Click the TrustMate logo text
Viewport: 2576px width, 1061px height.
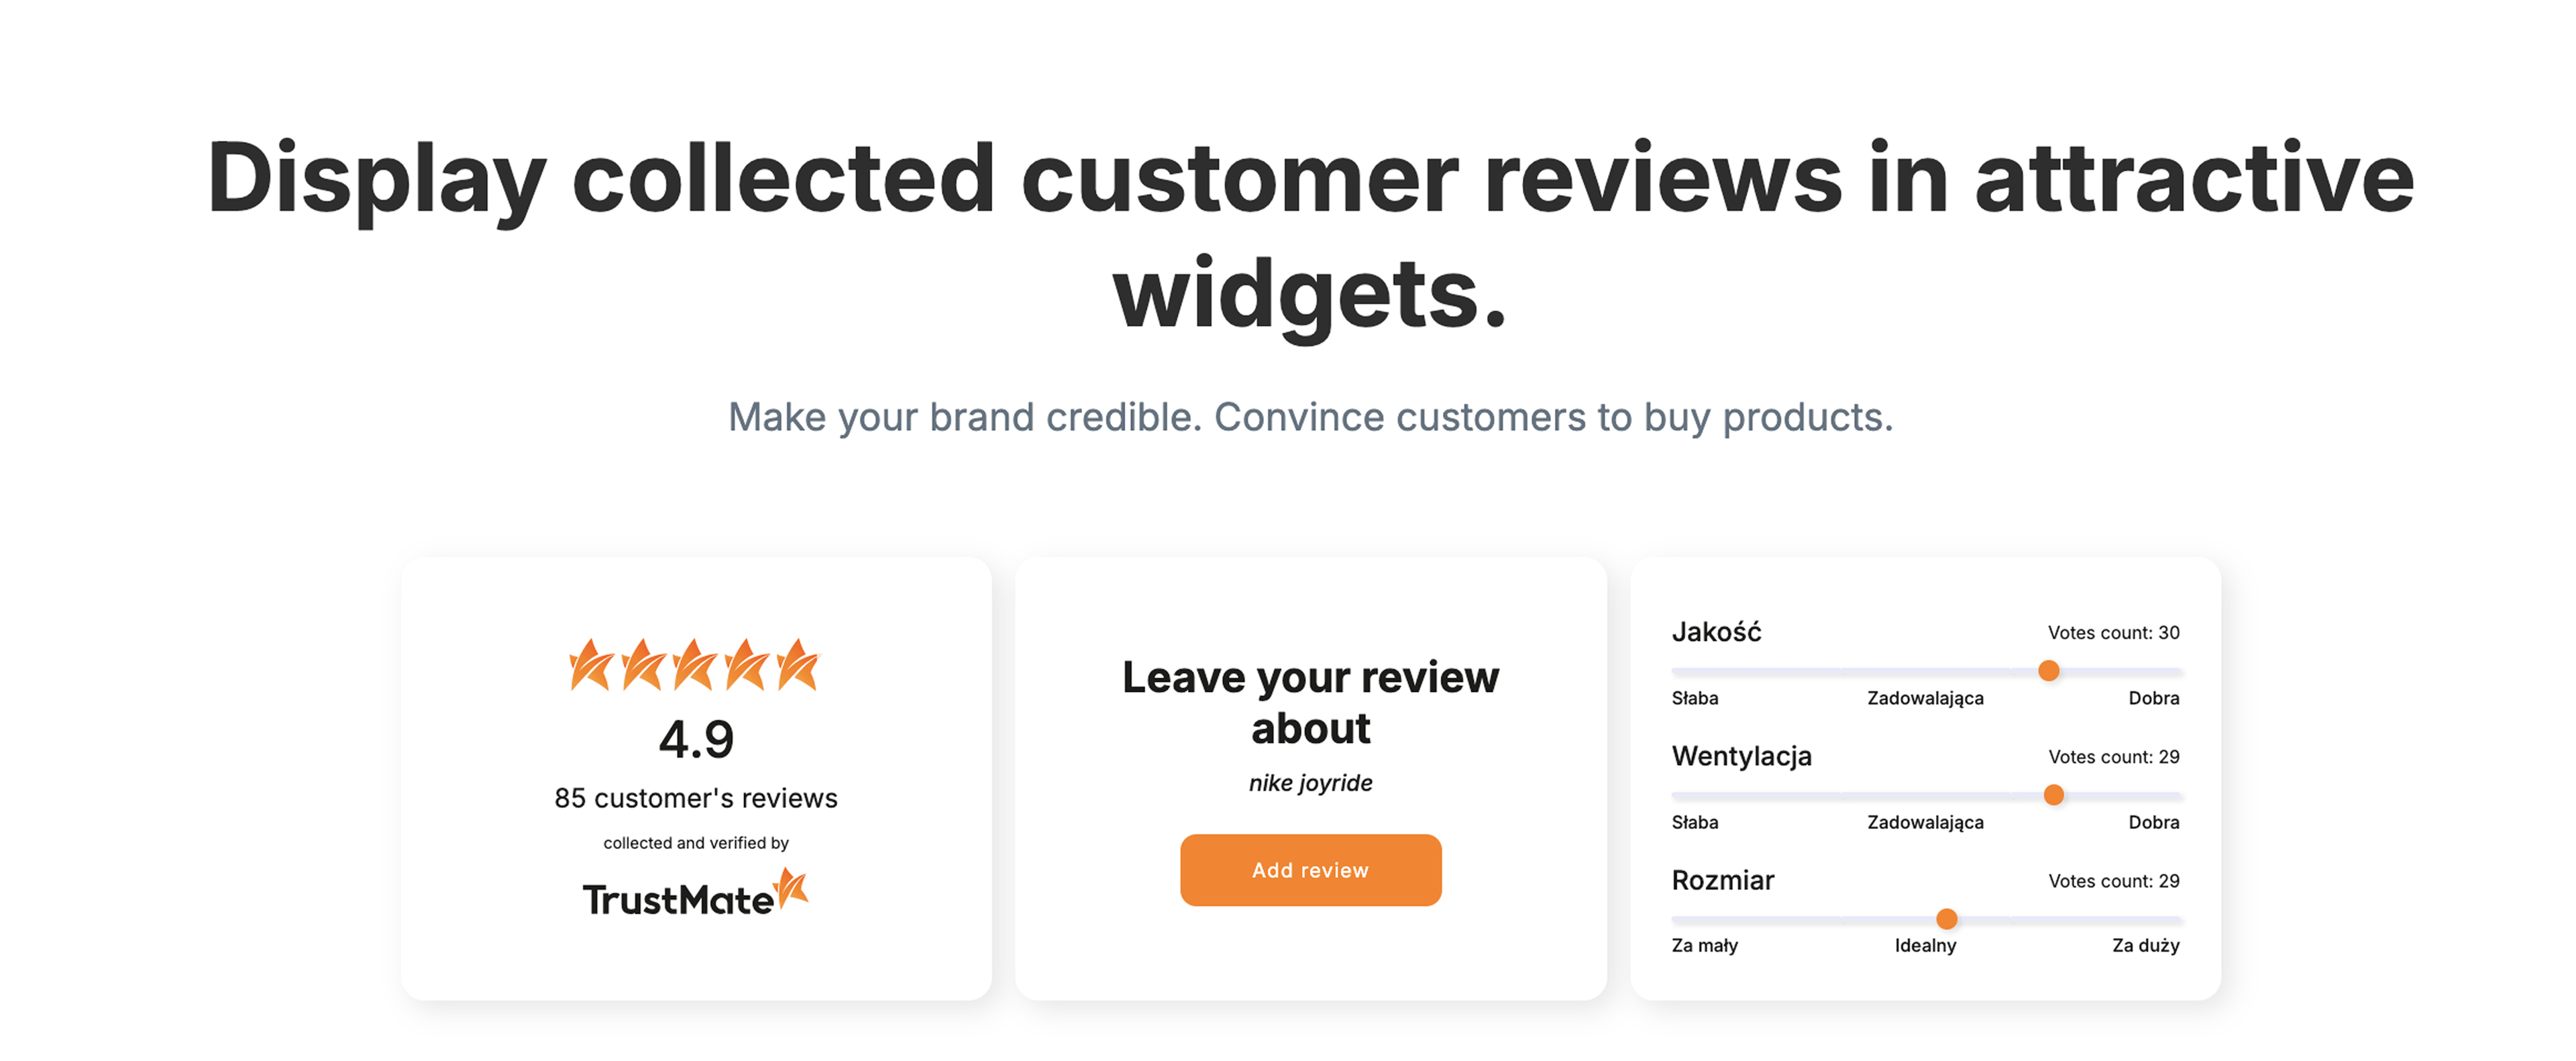coord(678,900)
